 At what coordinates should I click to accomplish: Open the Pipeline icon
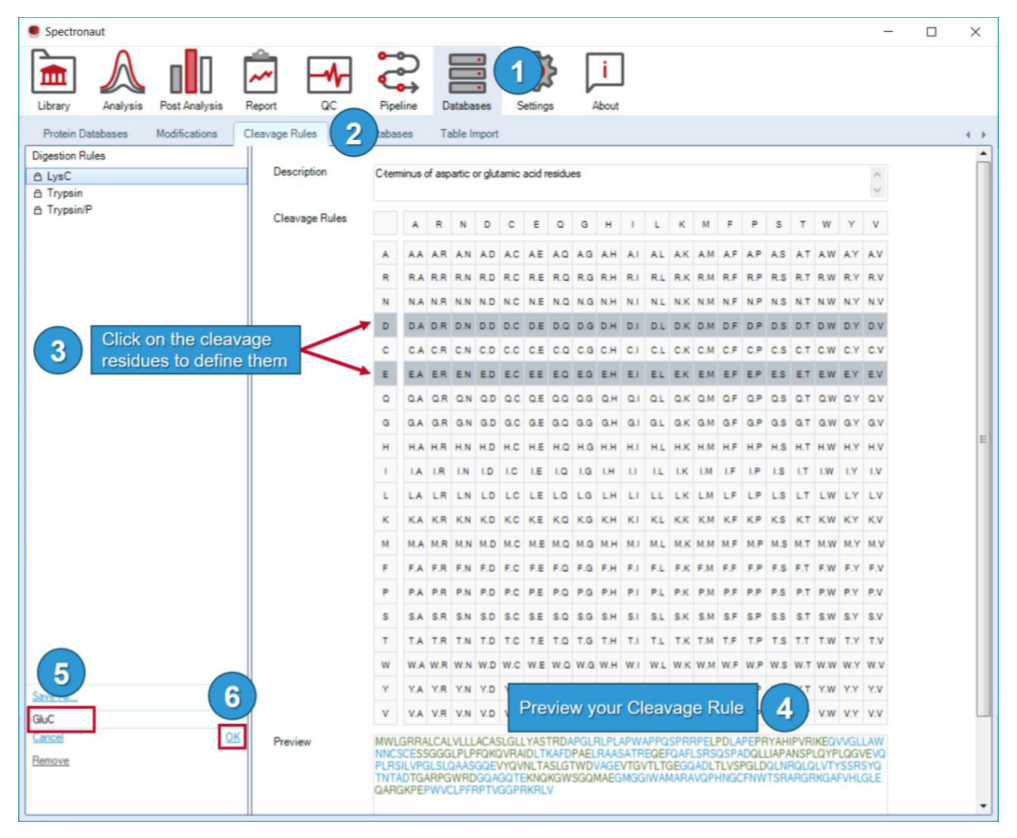pyautogui.click(x=398, y=80)
